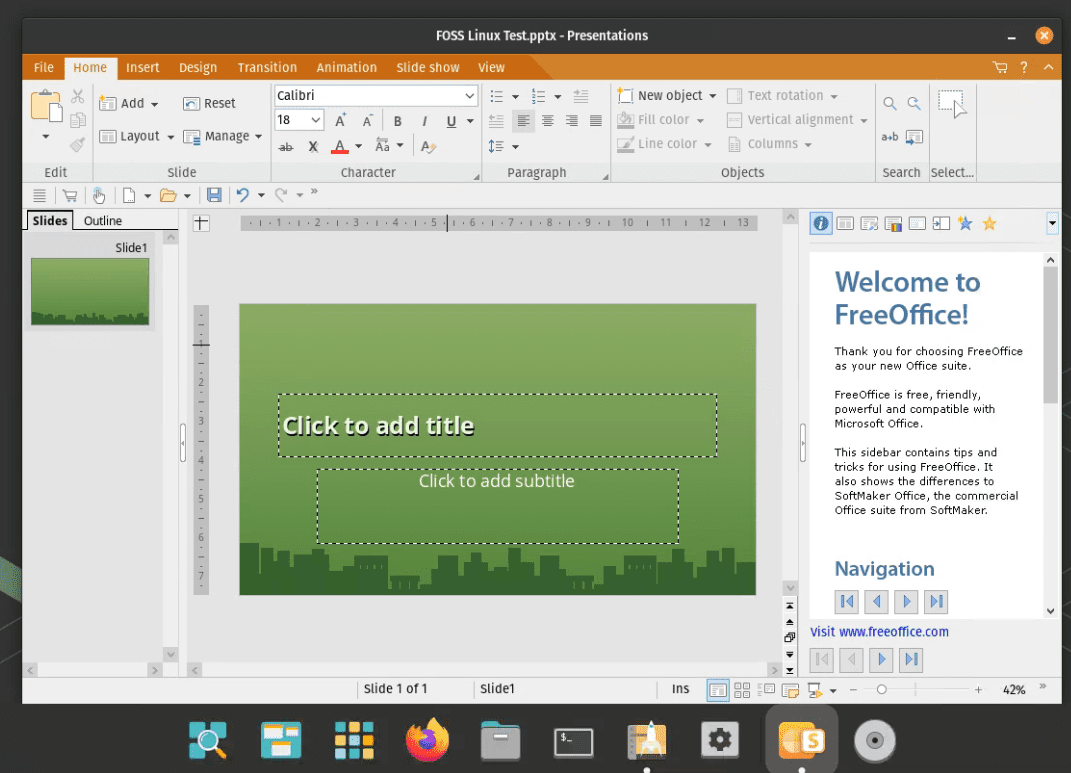Justify the paragraph text
The width and height of the screenshot is (1071, 773).
click(x=596, y=121)
